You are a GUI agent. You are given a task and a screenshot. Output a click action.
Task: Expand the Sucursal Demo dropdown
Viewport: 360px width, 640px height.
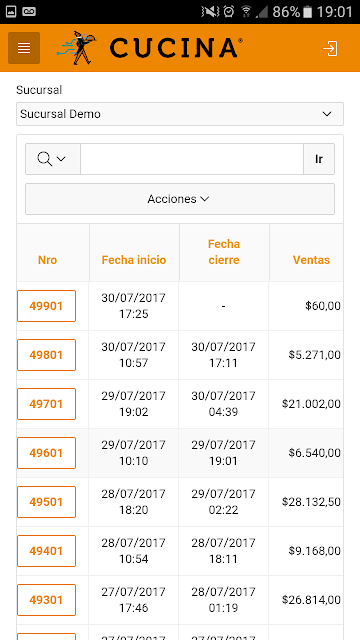(x=180, y=114)
